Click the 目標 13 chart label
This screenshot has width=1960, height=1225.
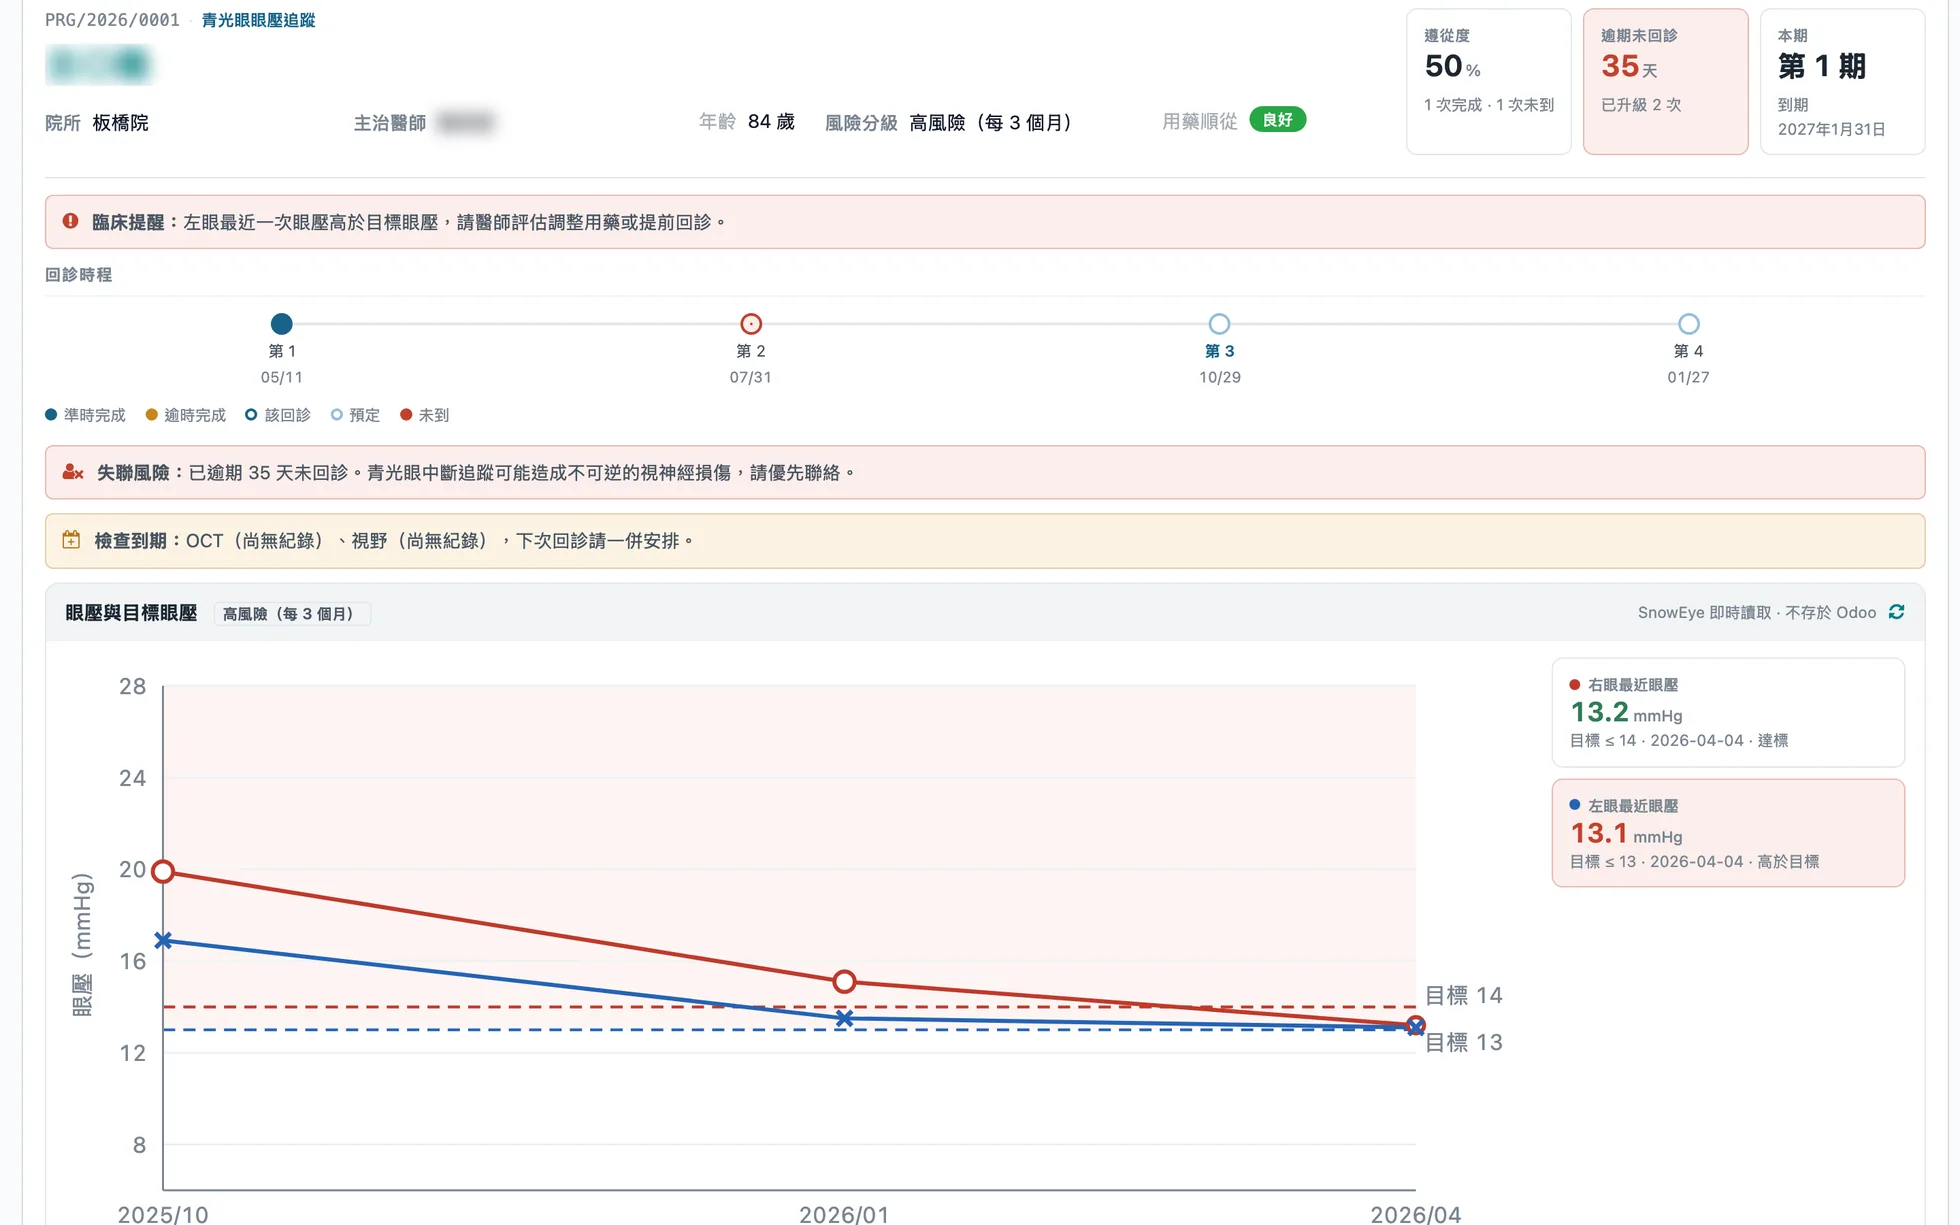point(1463,1043)
